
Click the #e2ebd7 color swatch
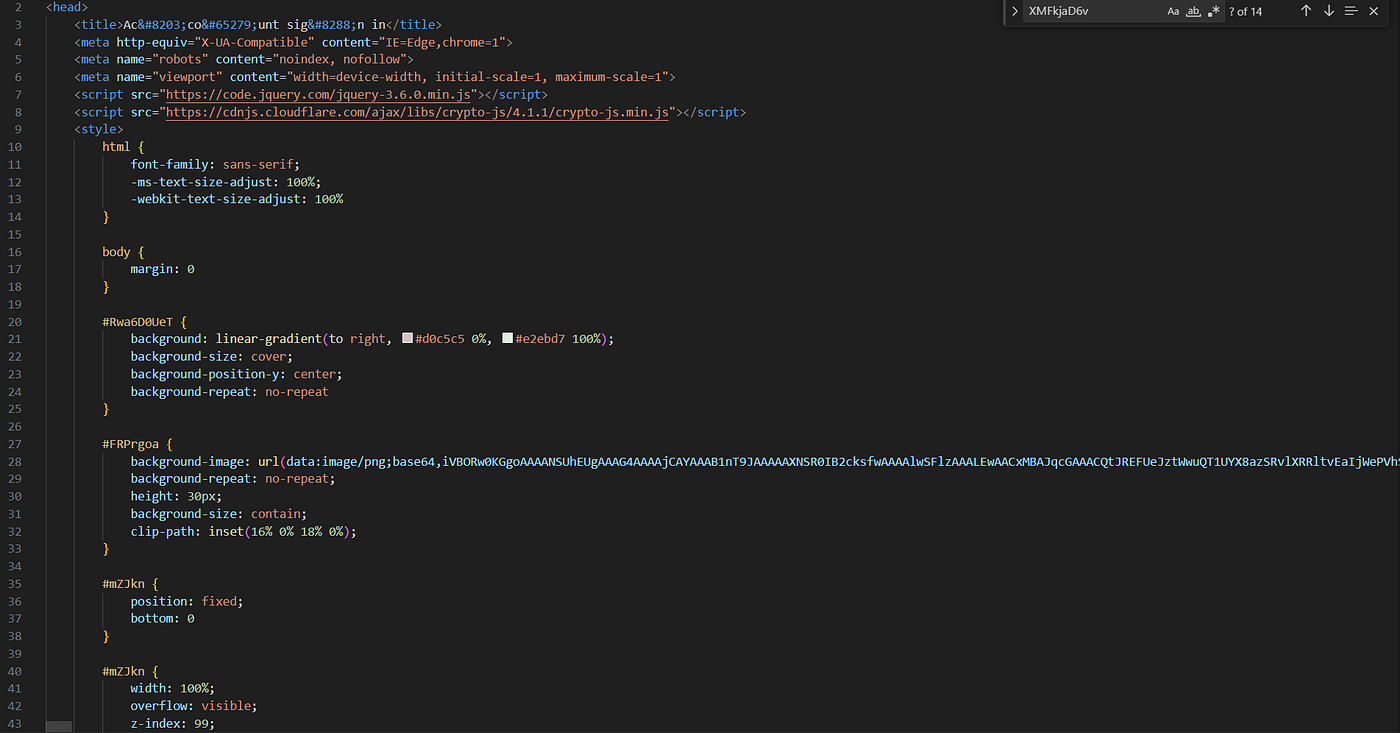coord(508,339)
